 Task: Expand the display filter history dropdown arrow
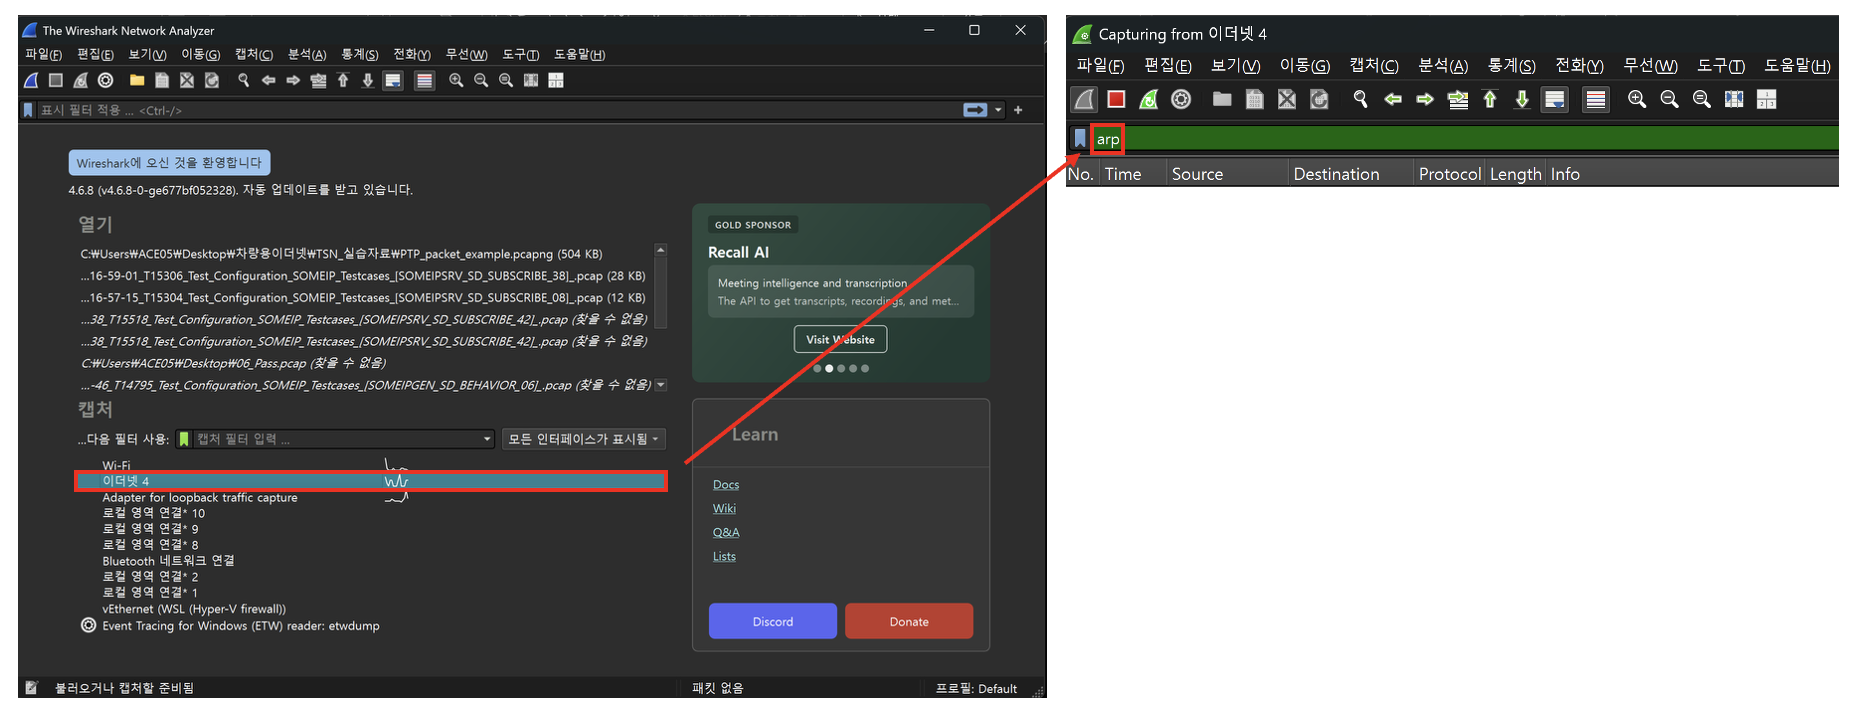(x=998, y=110)
